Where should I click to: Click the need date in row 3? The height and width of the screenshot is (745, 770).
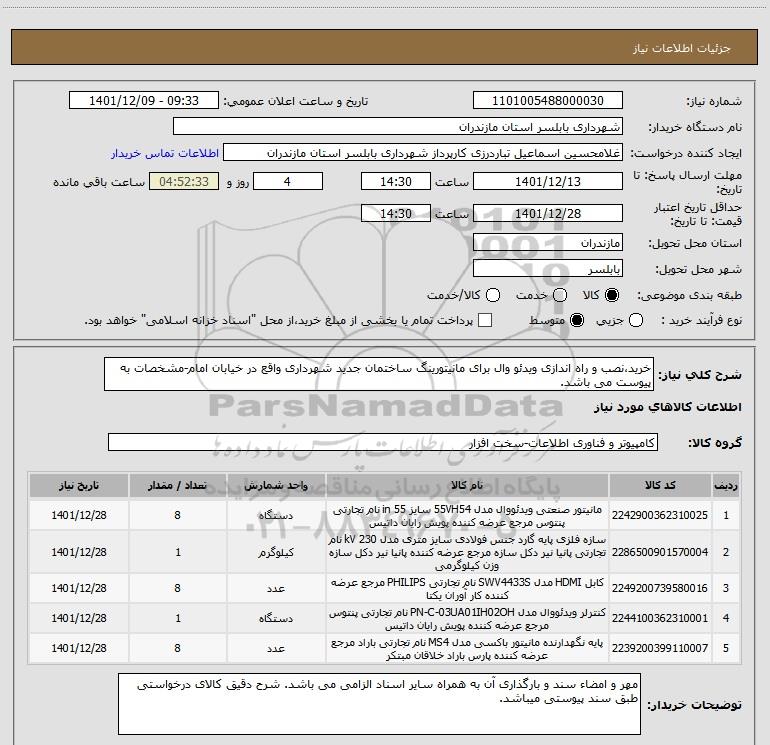point(79,588)
